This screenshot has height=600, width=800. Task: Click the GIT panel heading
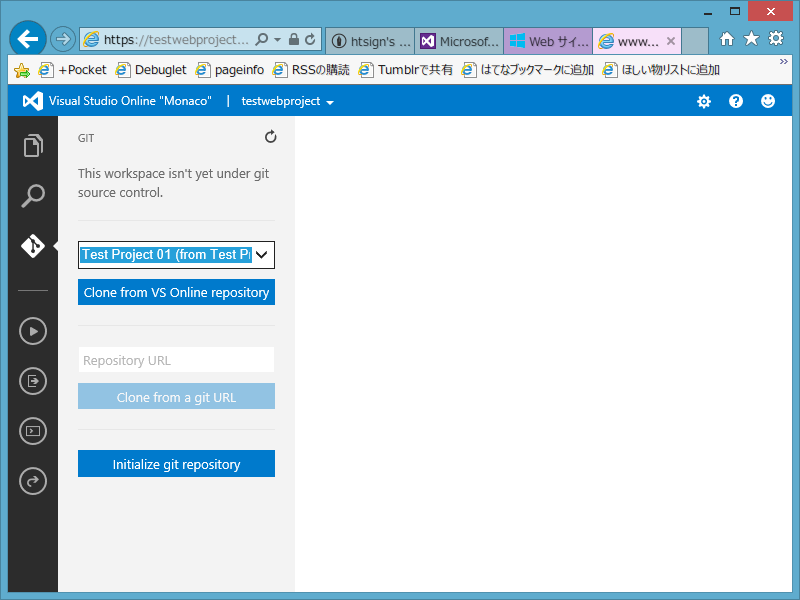[x=86, y=138]
